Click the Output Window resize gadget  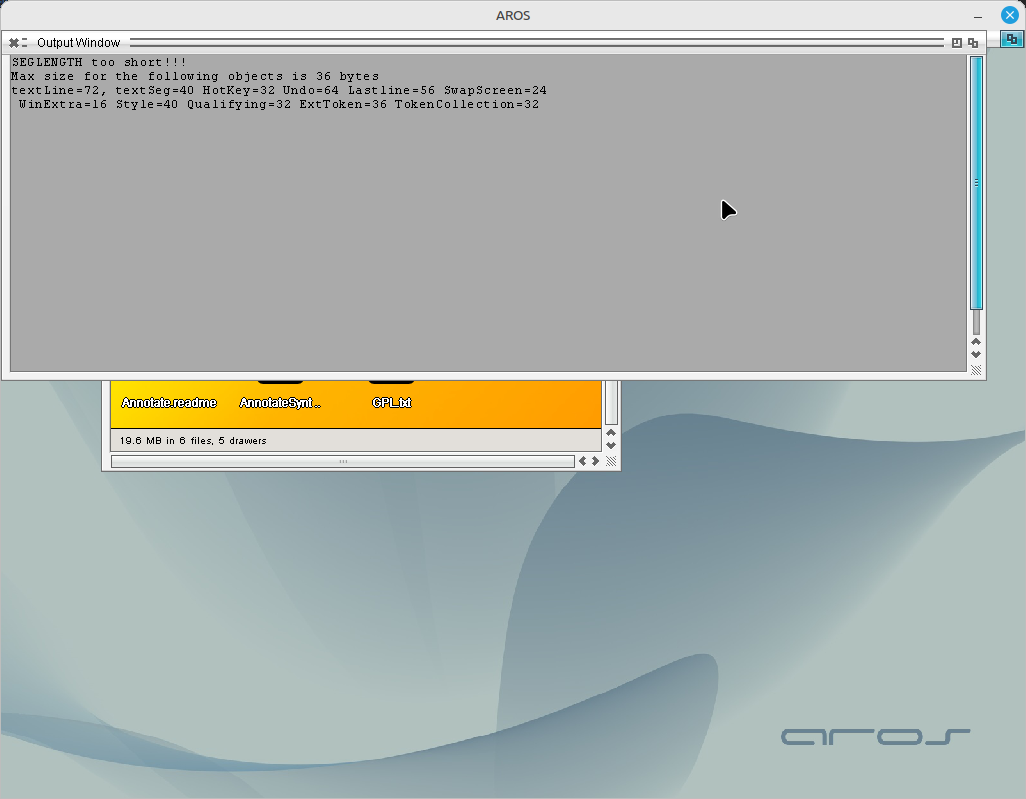click(976, 370)
